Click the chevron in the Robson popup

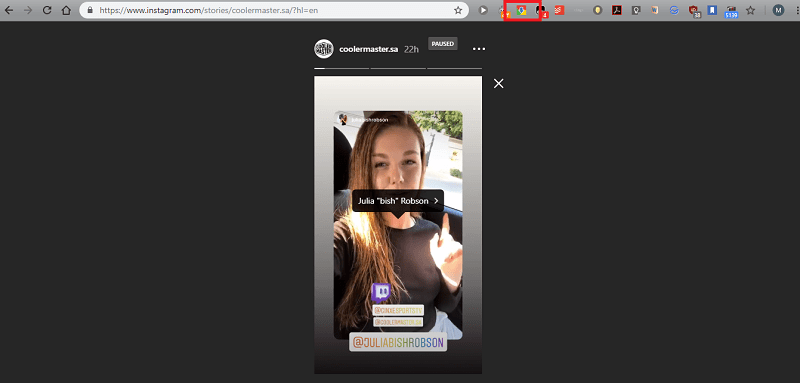pos(436,201)
